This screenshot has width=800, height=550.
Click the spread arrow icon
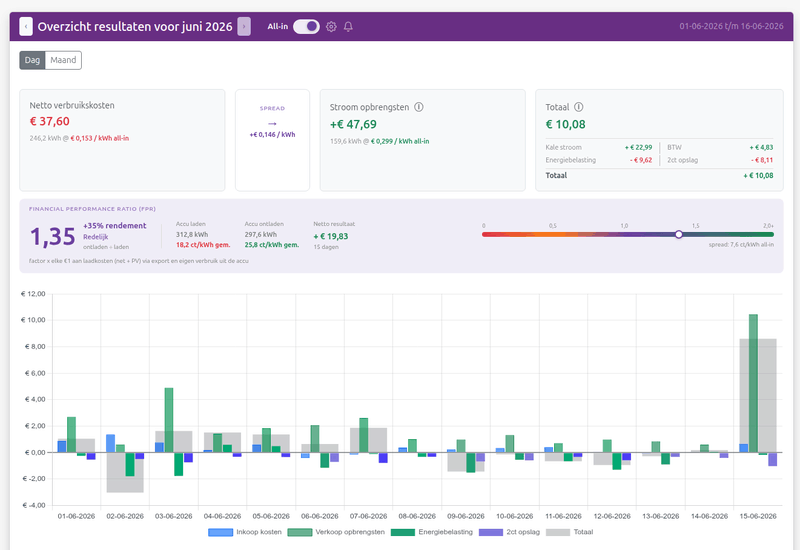tap(272, 123)
